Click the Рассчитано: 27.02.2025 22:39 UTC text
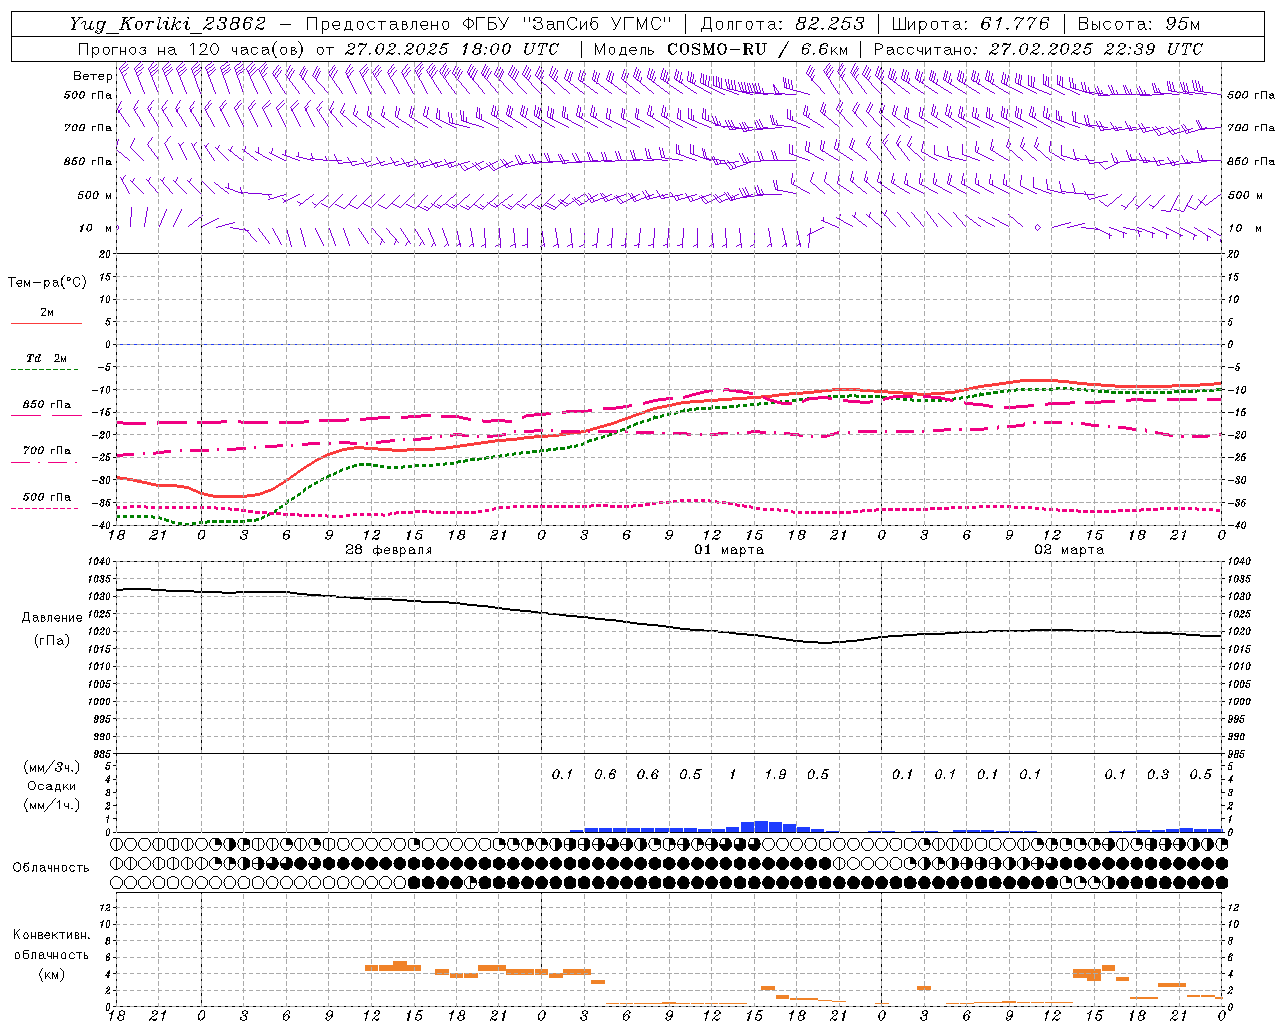The image size is (1280, 1024). pyautogui.click(x=1037, y=49)
